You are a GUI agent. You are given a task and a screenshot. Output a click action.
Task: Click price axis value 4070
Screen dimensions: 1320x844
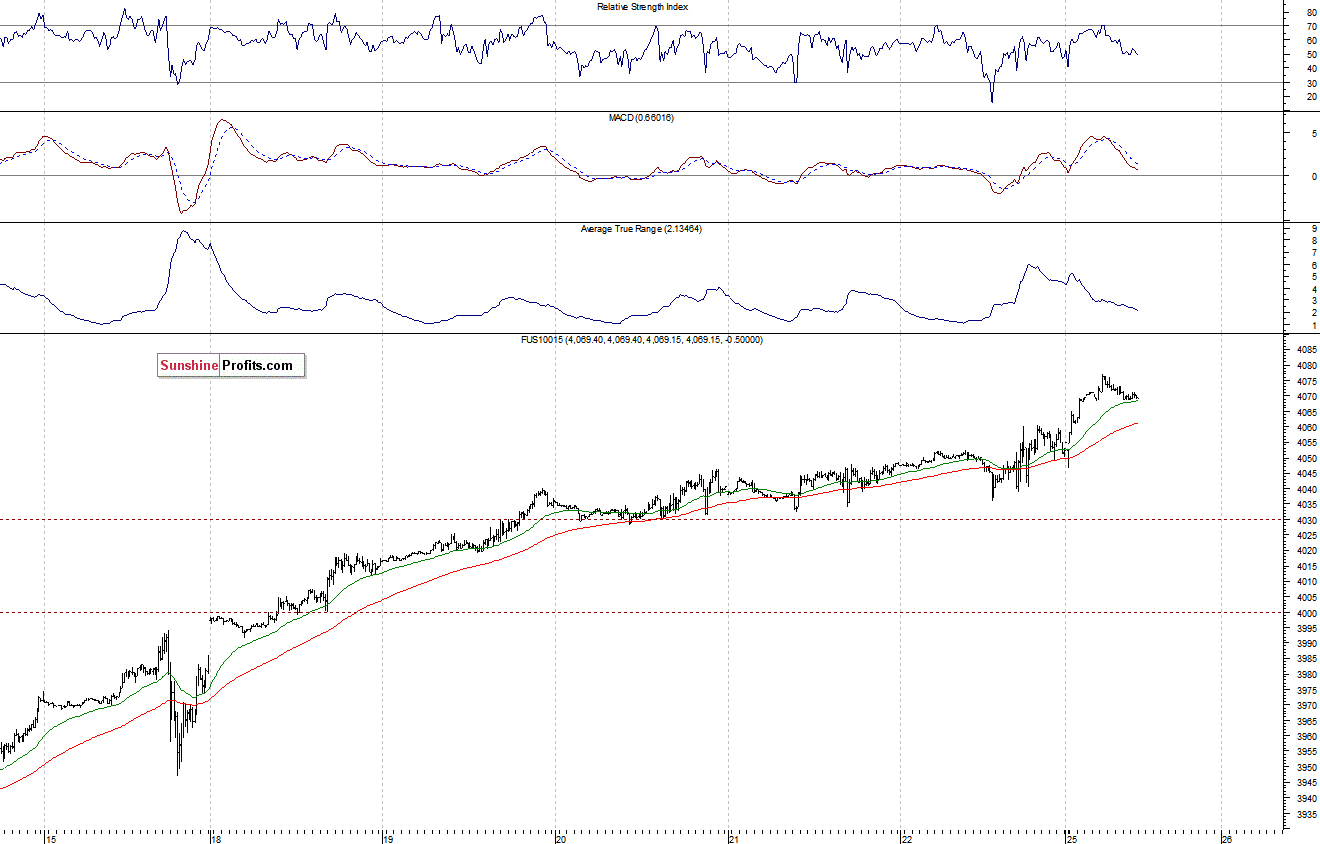click(1307, 397)
